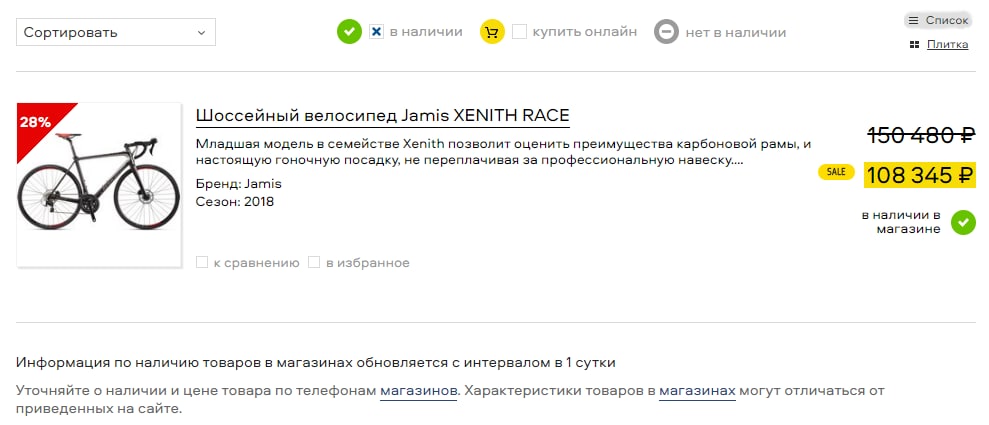The image size is (989, 425).
Task: Click the «в наличии в магазине» text
Action: [901, 222]
